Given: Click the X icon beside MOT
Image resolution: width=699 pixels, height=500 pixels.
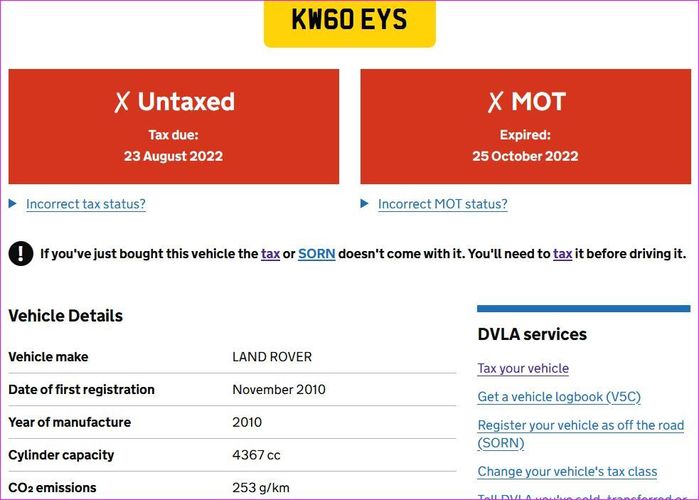Looking at the screenshot, I should pyautogui.click(x=495, y=102).
